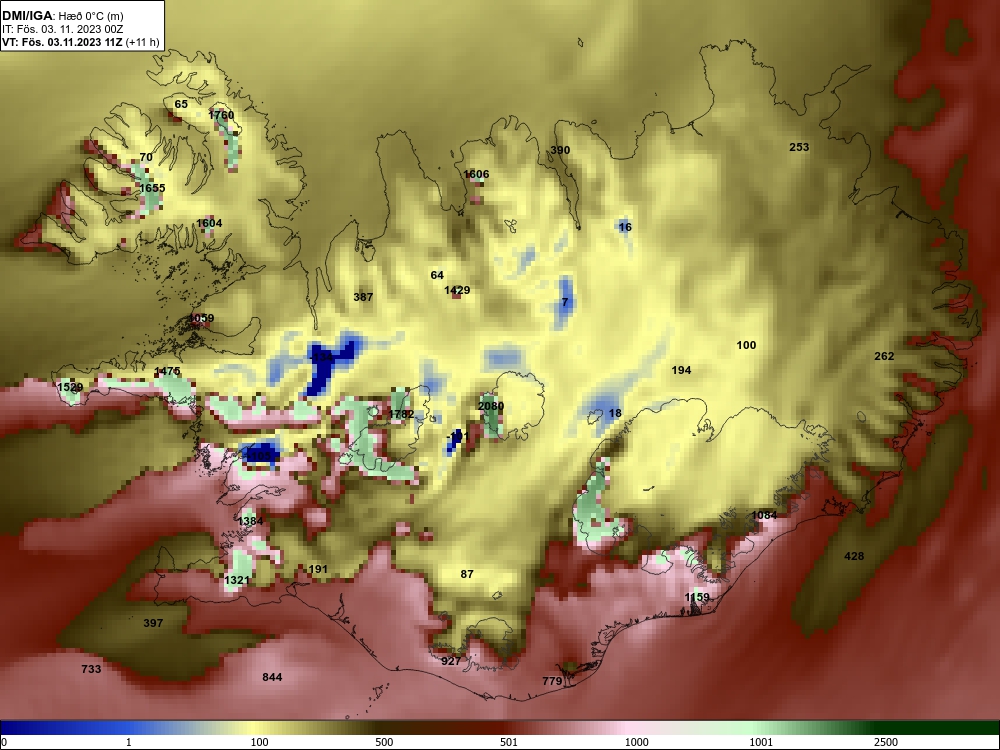The width and height of the screenshot is (1000, 750).
Task: Click the map value 16
Action: tap(625, 227)
